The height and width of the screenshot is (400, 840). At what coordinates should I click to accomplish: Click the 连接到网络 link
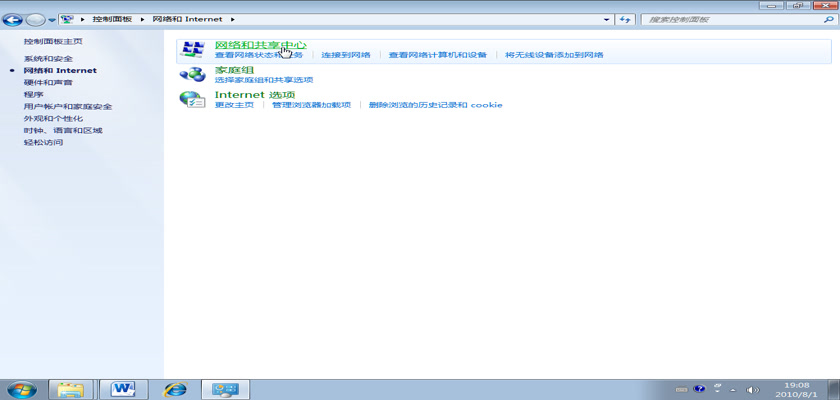coord(345,55)
